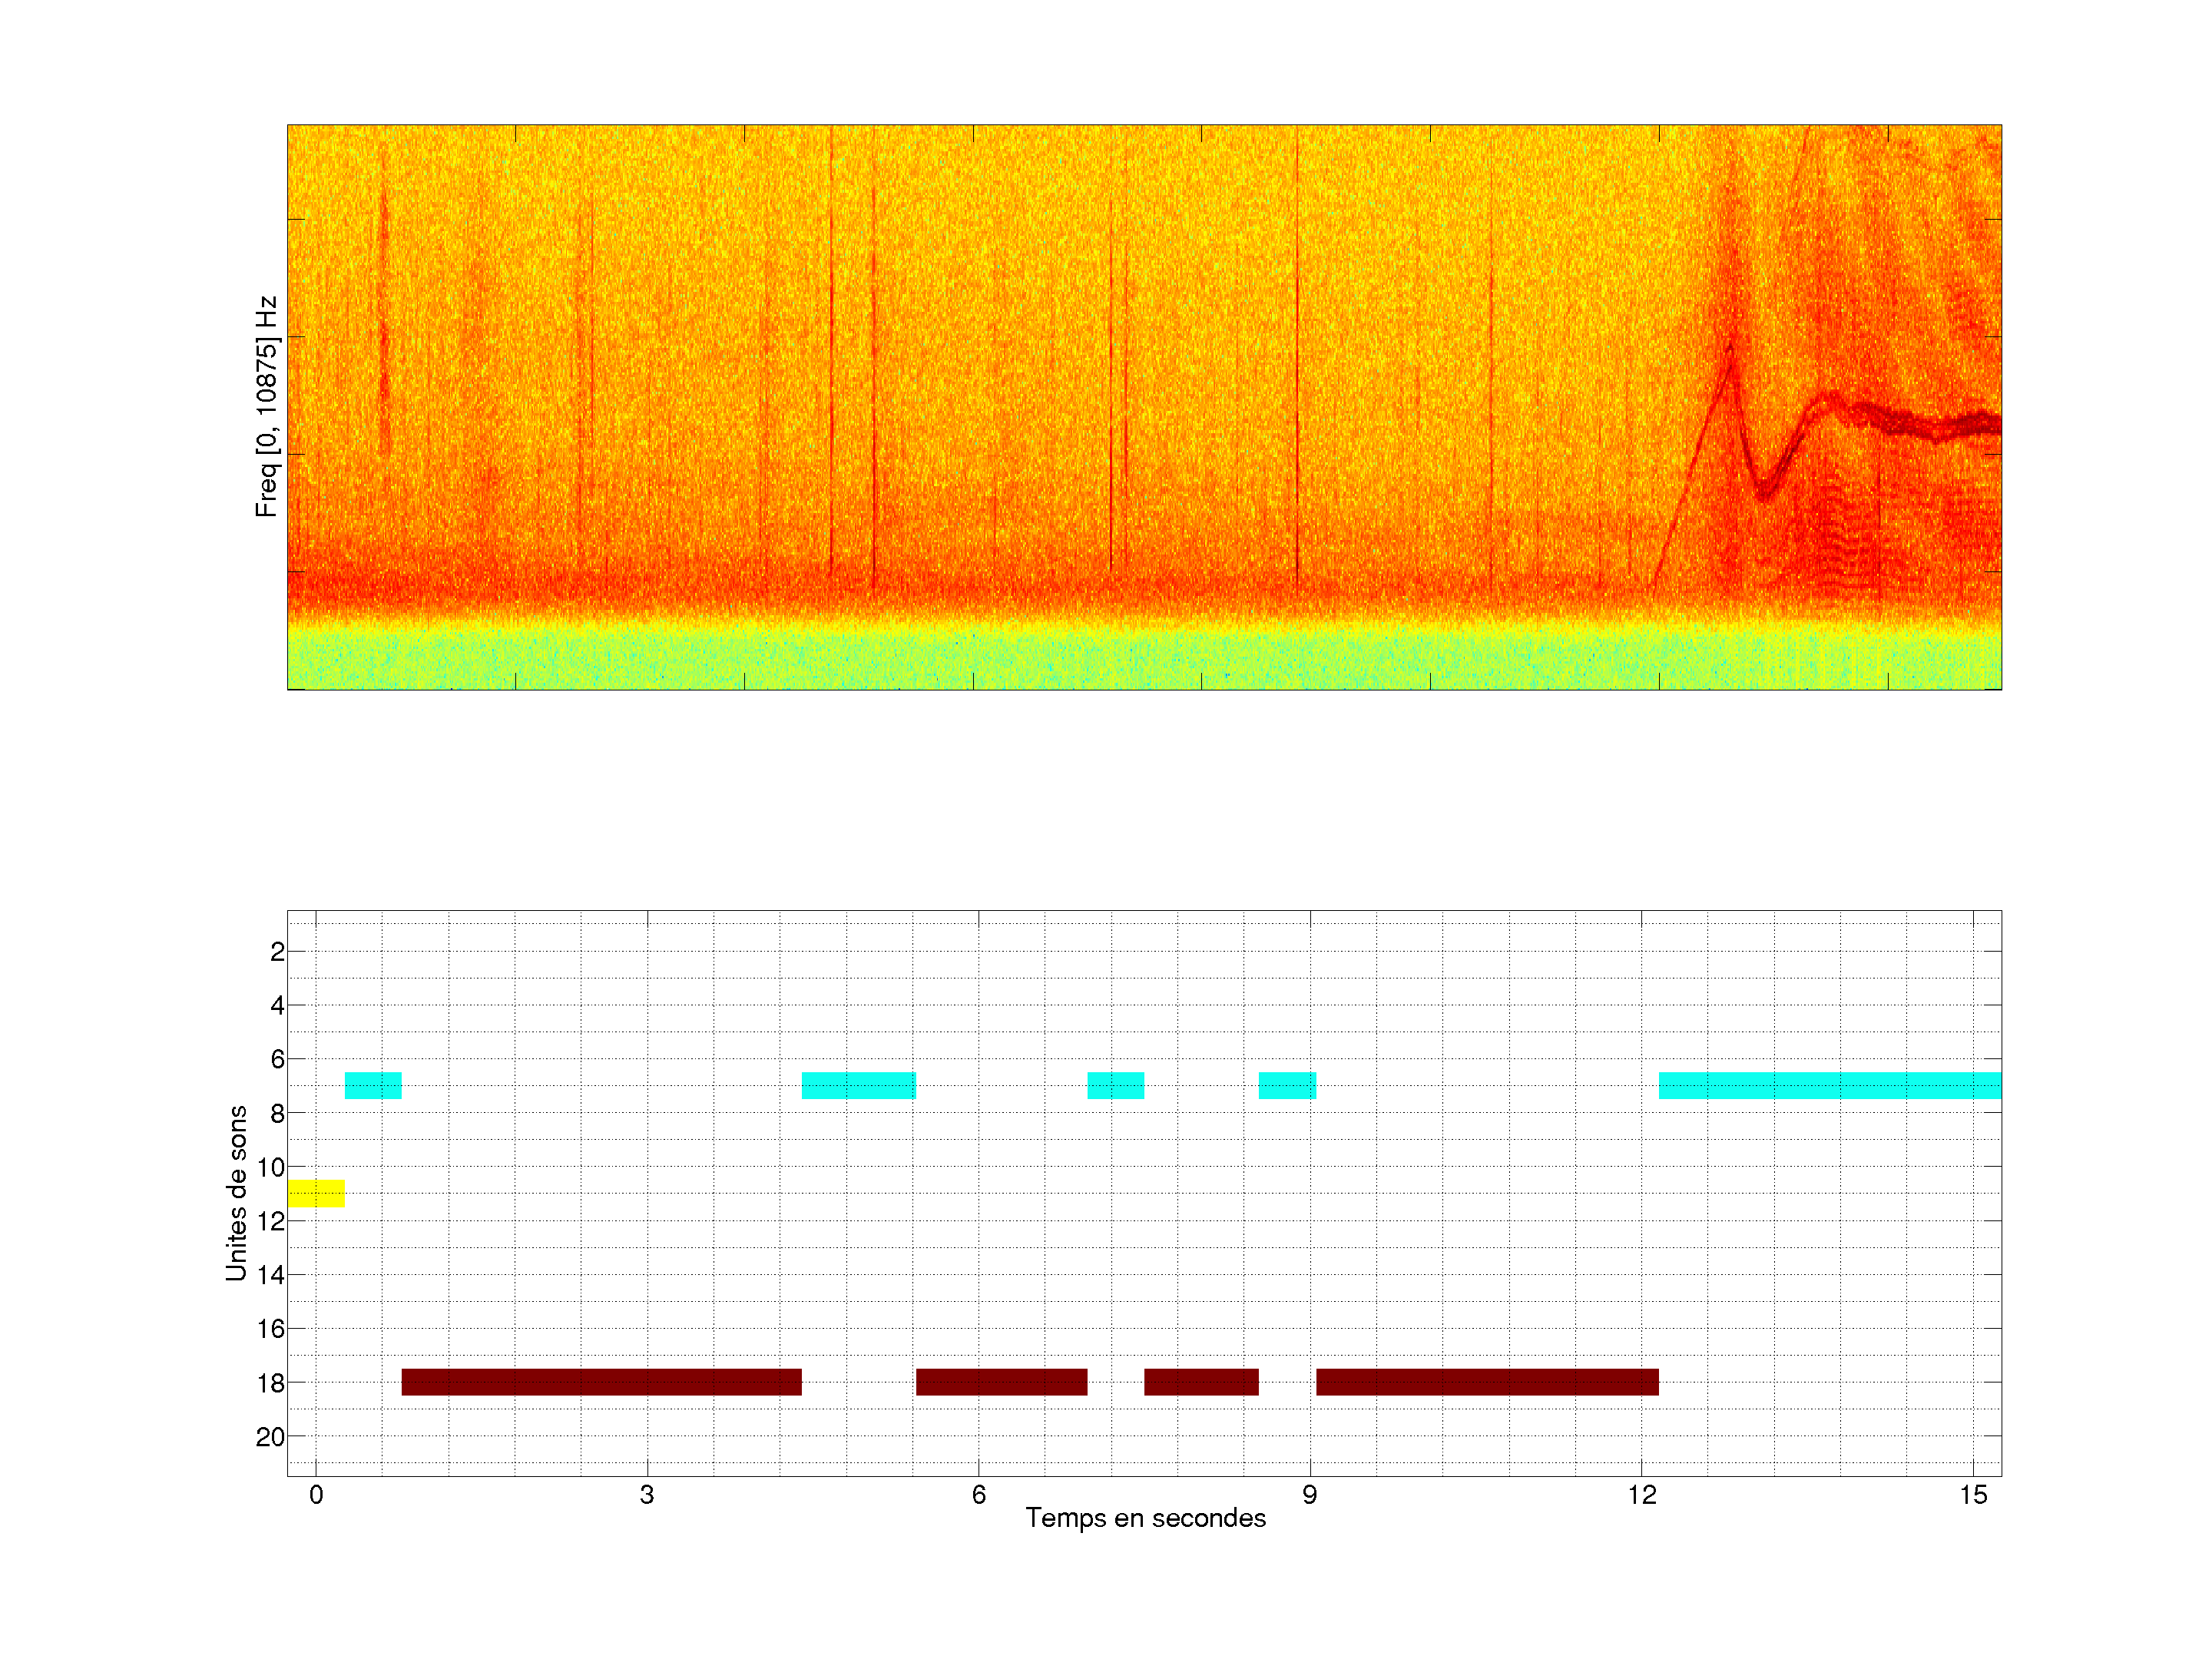Click the y-axis tick label 18

point(270,1383)
